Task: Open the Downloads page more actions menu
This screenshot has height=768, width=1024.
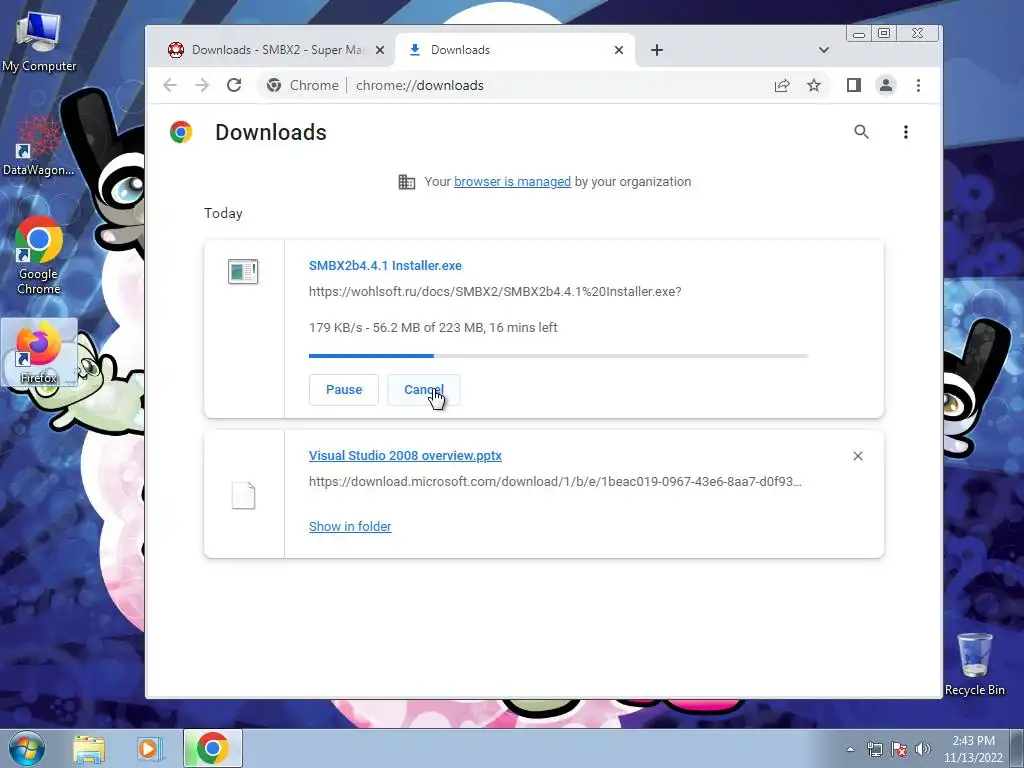Action: click(x=906, y=132)
